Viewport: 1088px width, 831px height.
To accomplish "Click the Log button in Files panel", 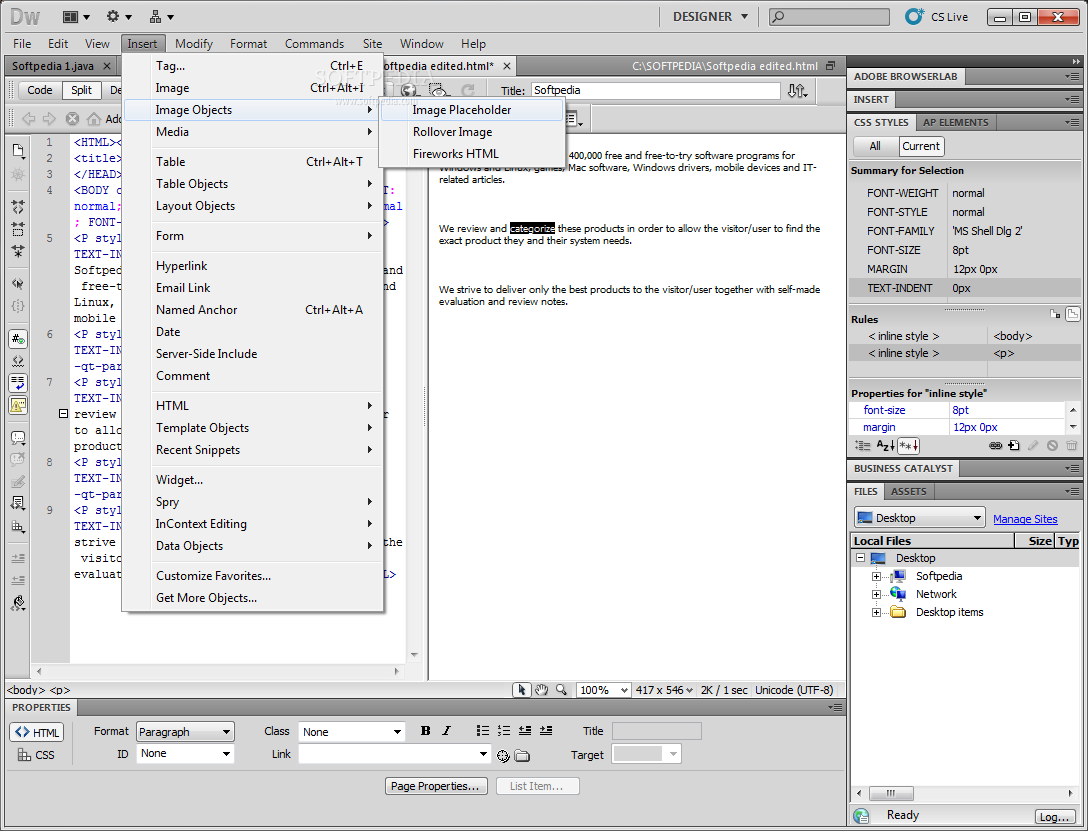I will pyautogui.click(x=1055, y=818).
